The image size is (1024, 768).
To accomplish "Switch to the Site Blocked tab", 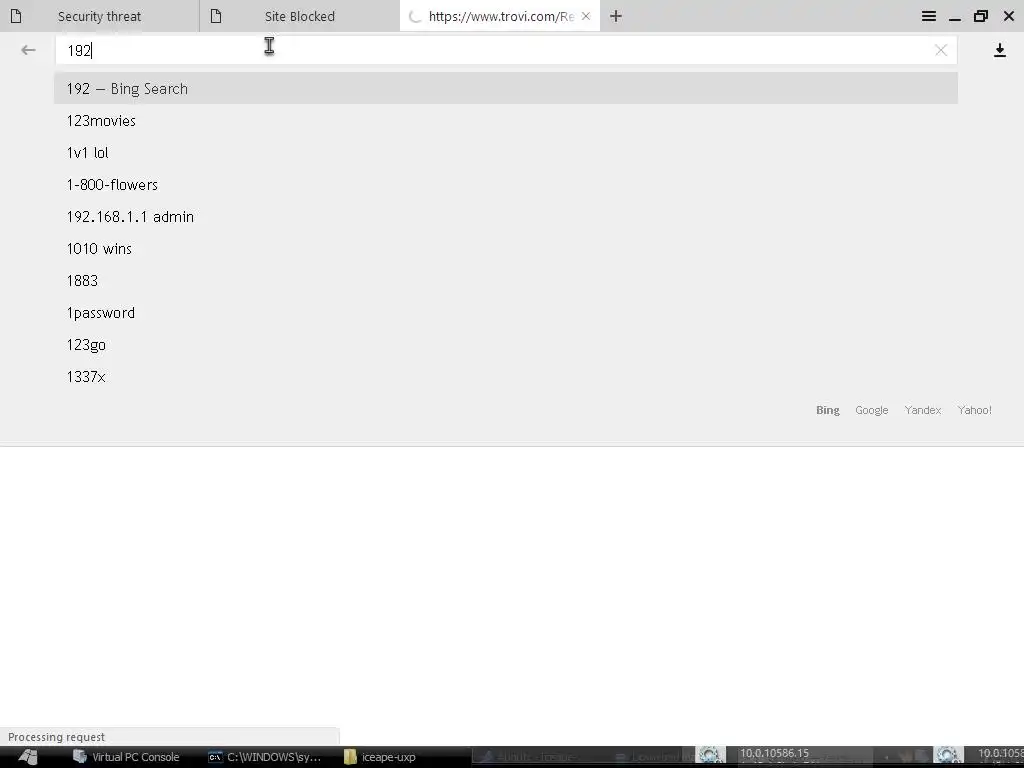I will pos(300,16).
